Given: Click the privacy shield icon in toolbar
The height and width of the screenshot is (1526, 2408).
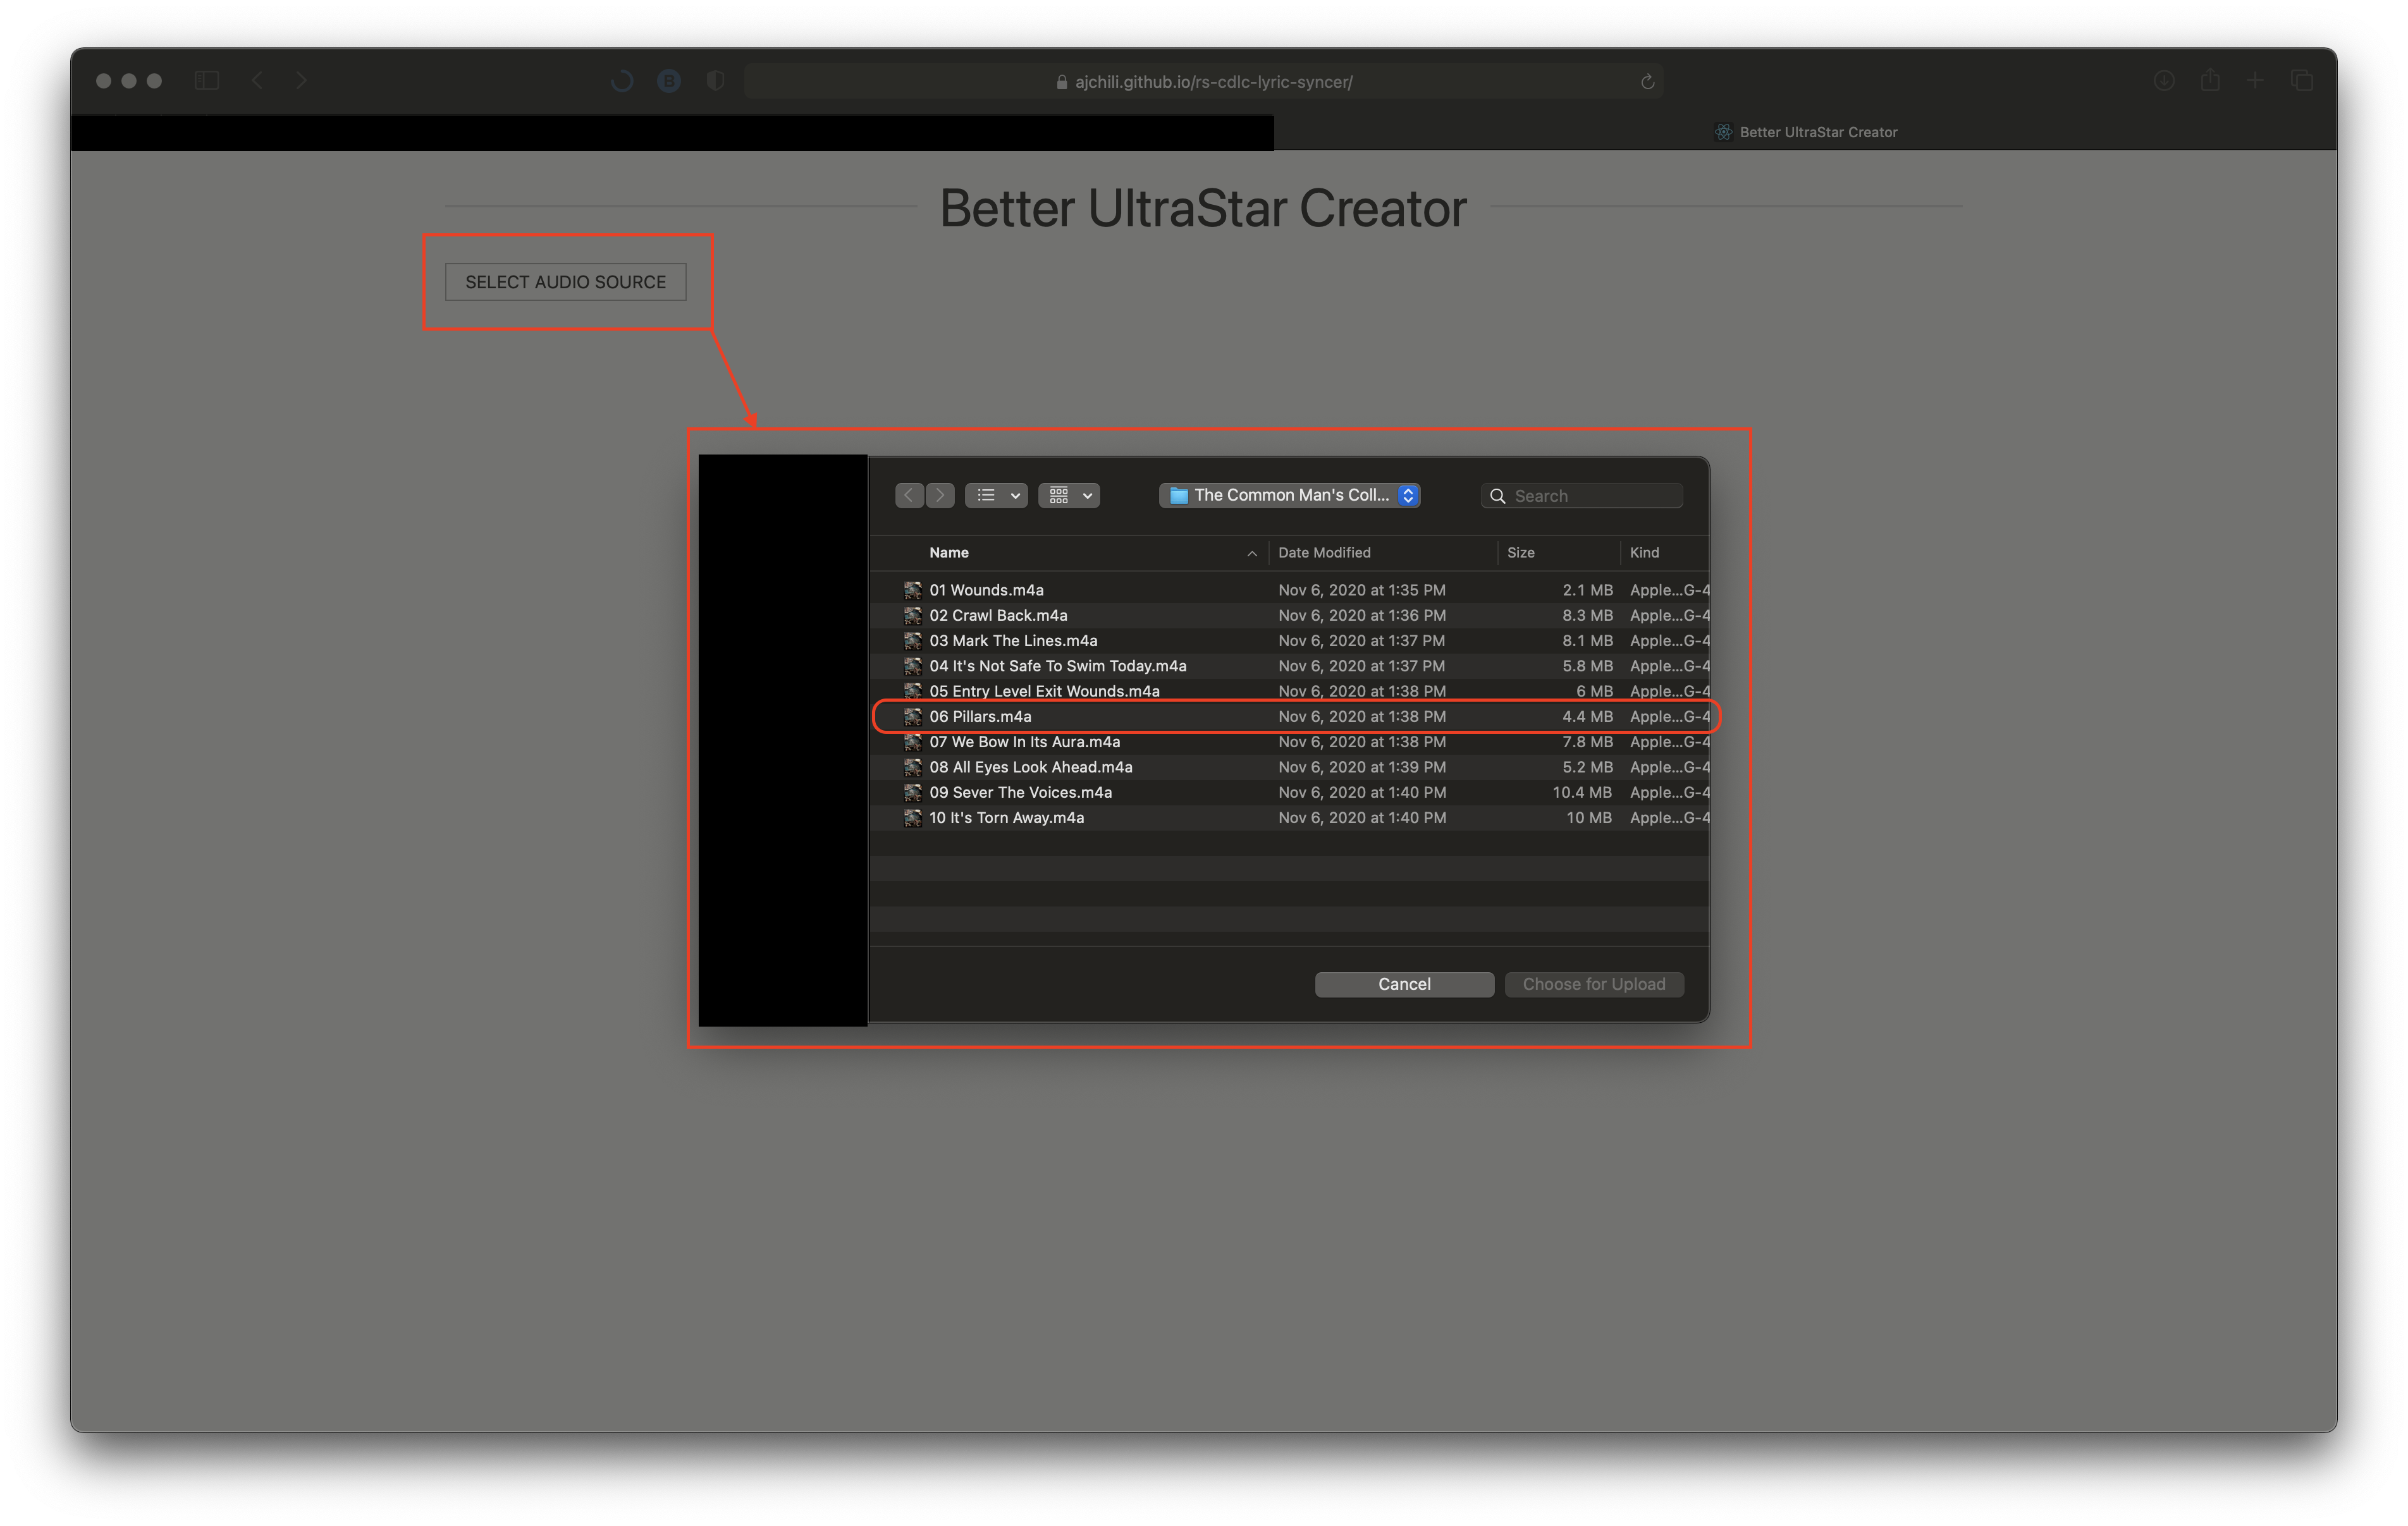Looking at the screenshot, I should click(715, 81).
